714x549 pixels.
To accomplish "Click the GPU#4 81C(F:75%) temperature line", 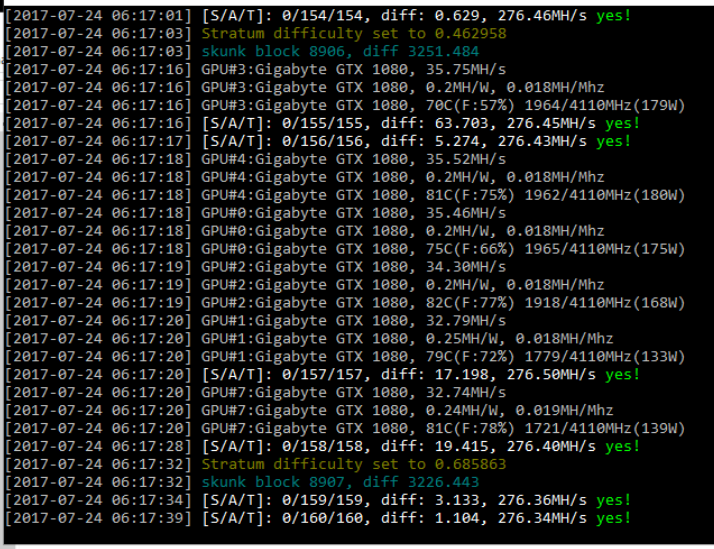I will click(x=345, y=195).
